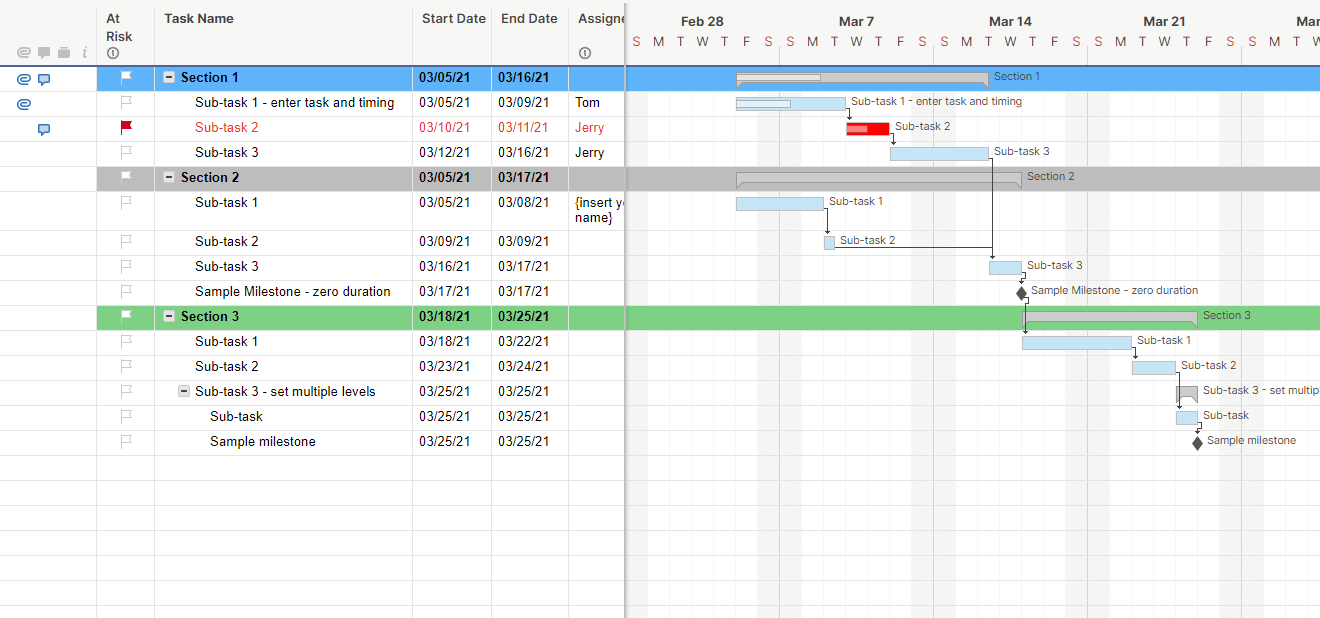This screenshot has width=1320, height=618.
Task: Click the Sample milestone diamond in the Gantt chart
Action: tap(1197, 442)
